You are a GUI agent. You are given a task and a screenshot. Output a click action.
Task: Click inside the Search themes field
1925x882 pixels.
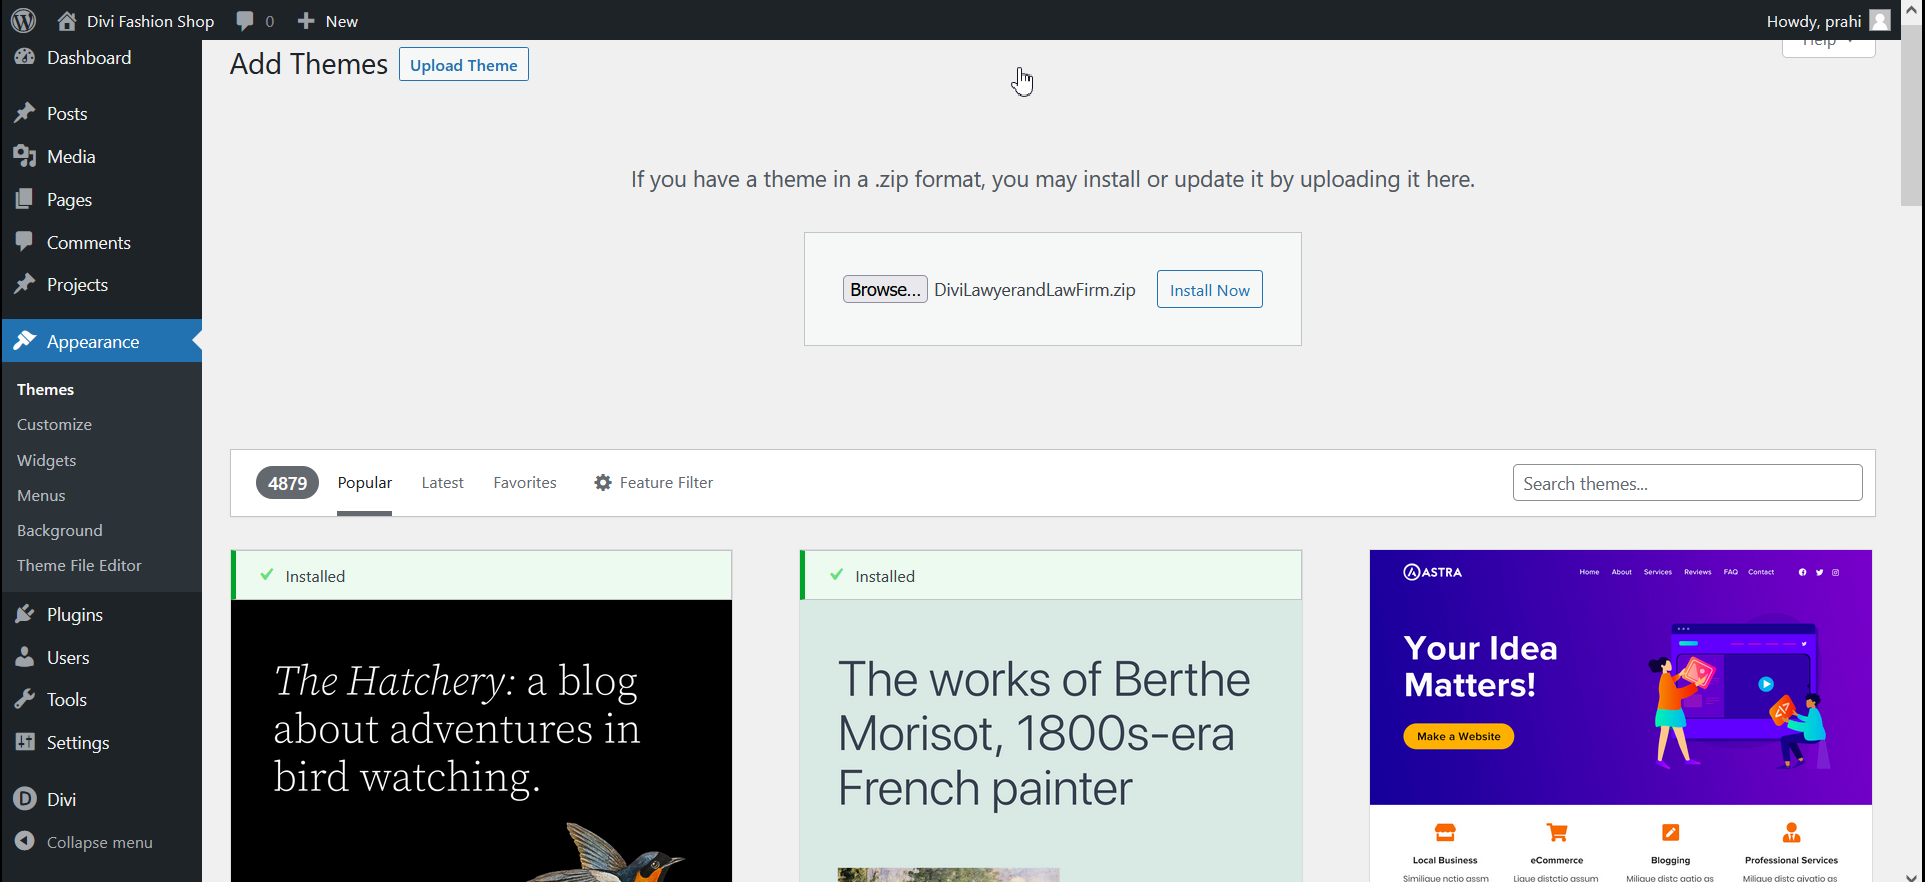[1687, 483]
